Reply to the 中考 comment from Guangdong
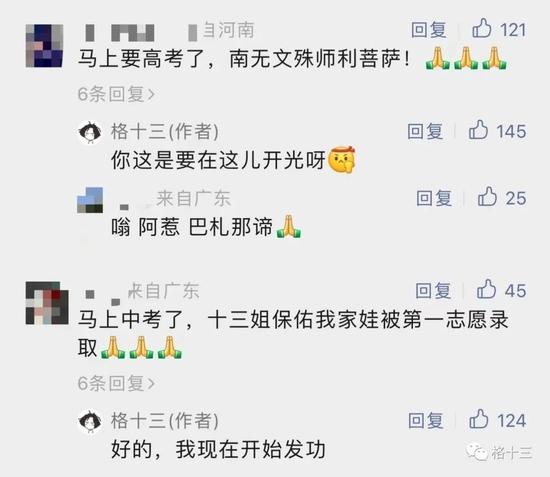 (x=433, y=290)
